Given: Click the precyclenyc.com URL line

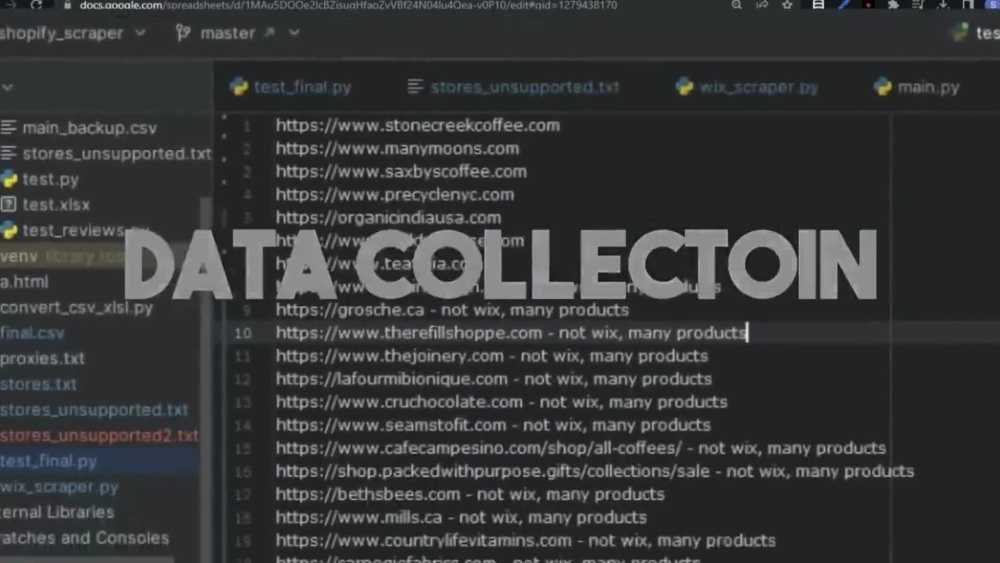Looking at the screenshot, I should coord(395,194).
